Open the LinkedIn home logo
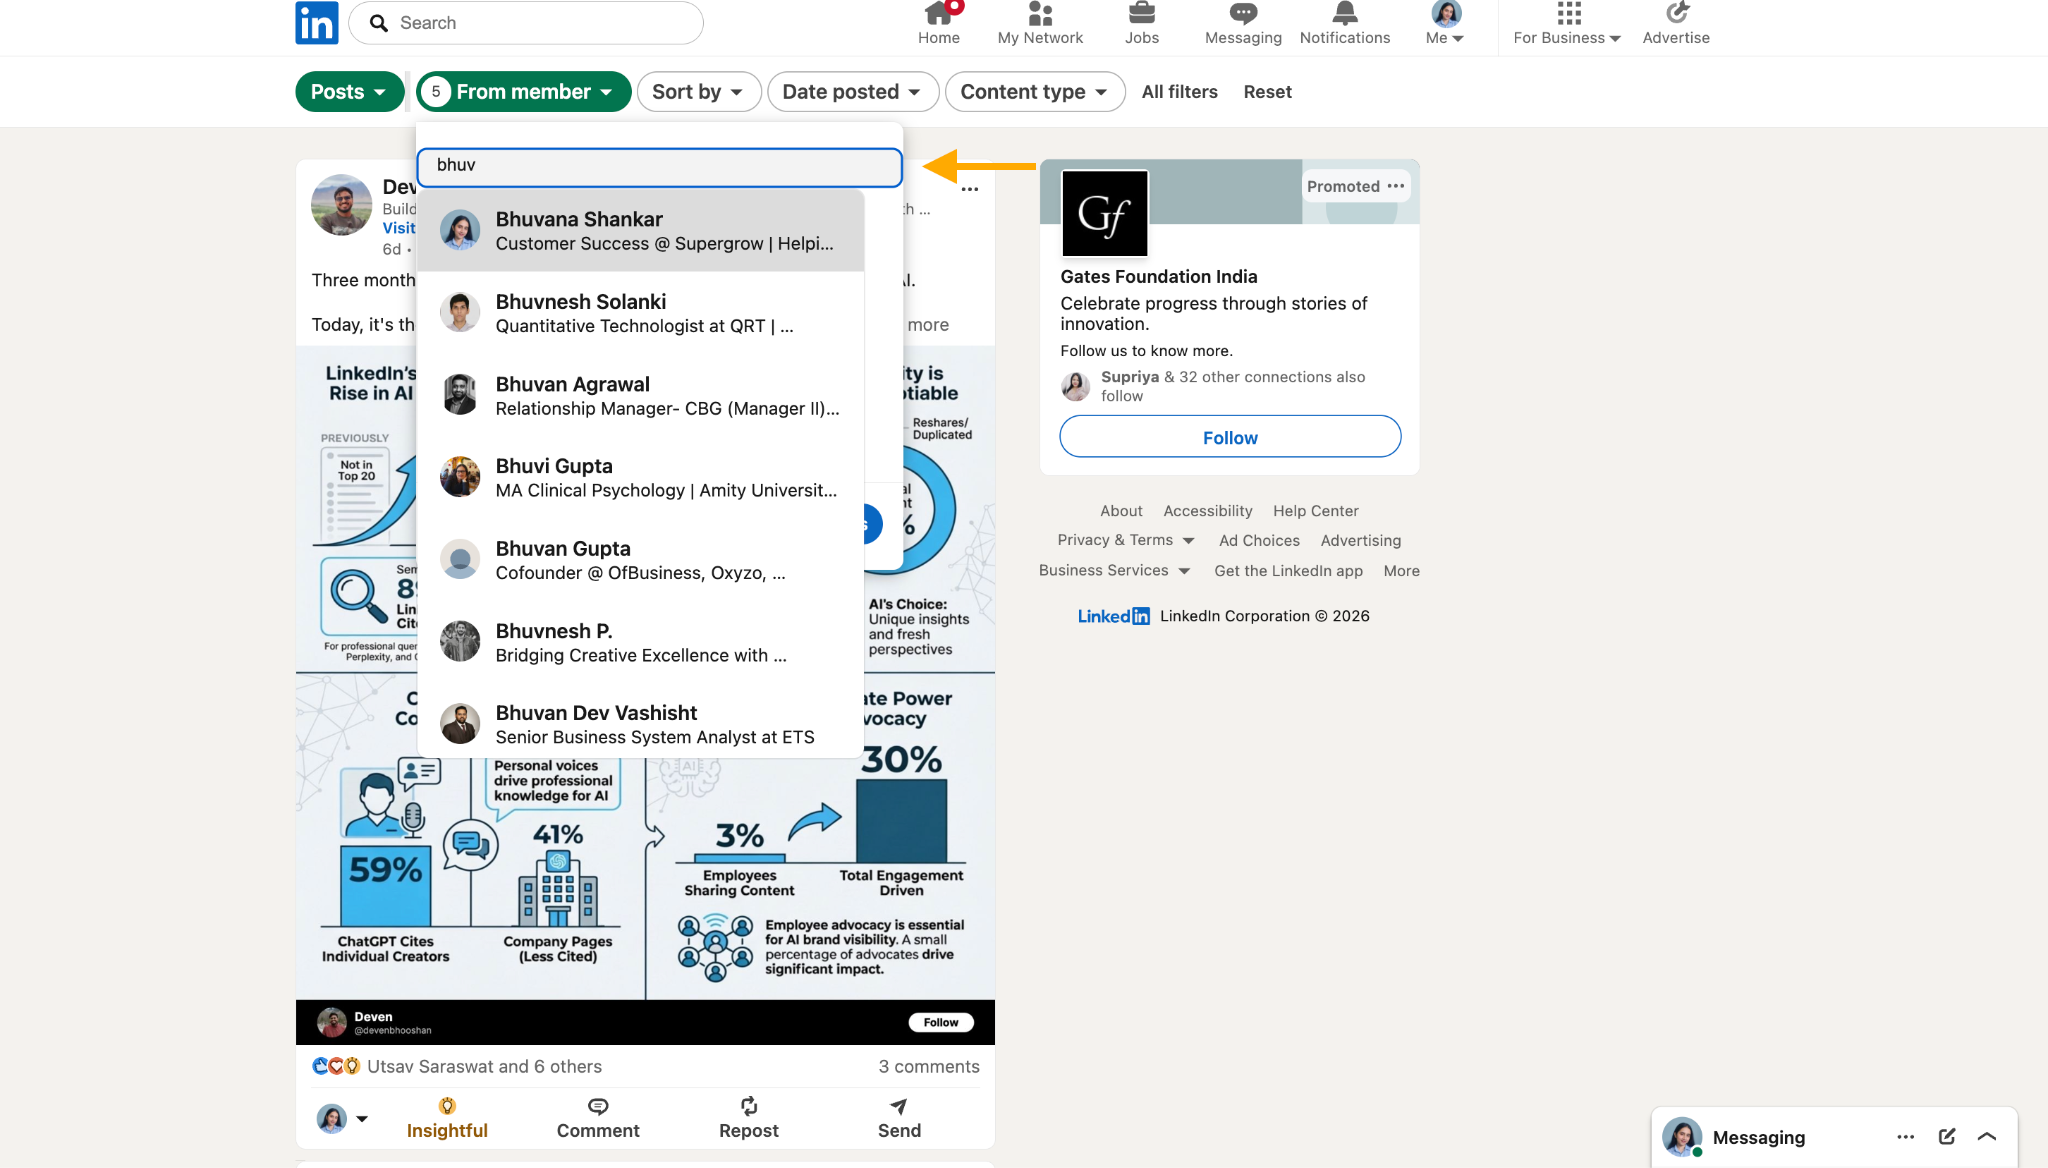Image resolution: width=2048 pixels, height=1168 pixels. [317, 22]
